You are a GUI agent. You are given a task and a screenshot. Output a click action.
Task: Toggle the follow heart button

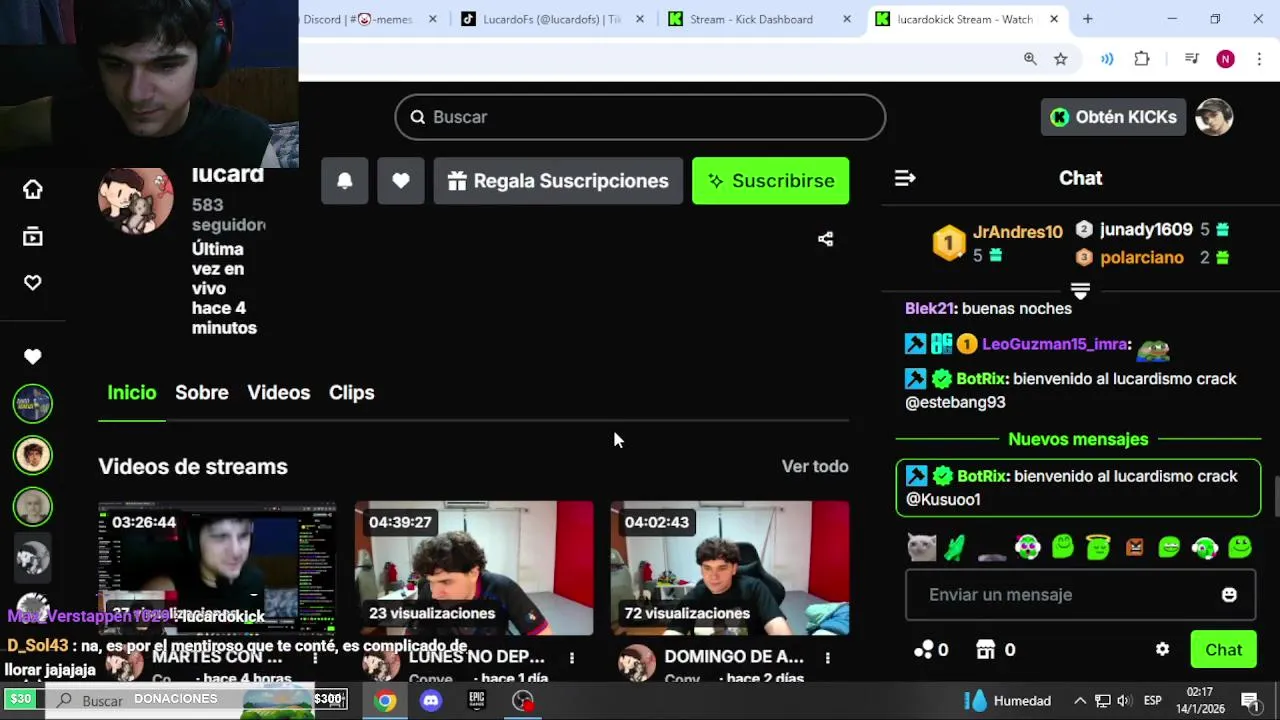pos(401,181)
